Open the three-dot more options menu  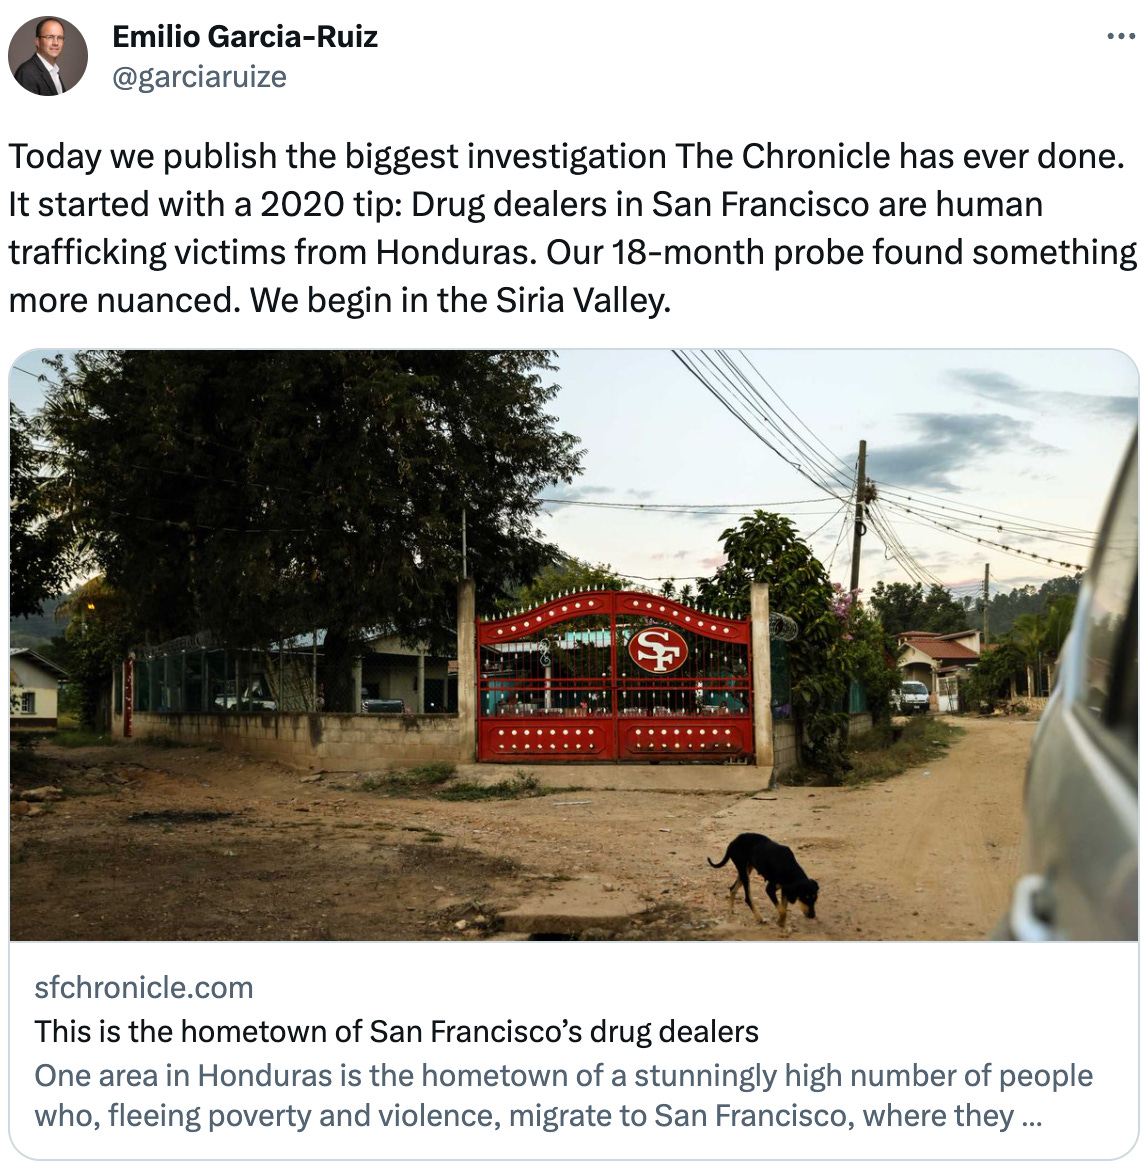coord(1120,36)
